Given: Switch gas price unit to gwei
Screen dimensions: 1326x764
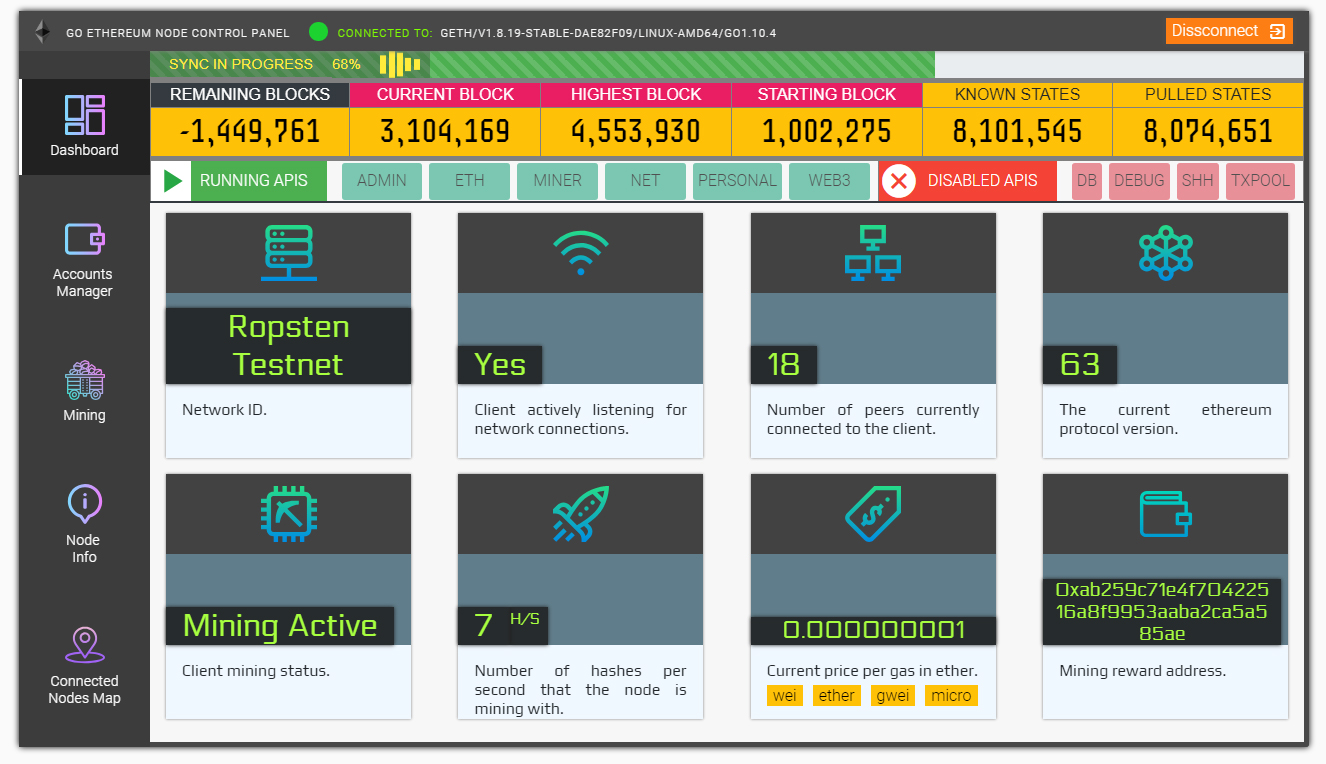Looking at the screenshot, I should (x=893, y=695).
